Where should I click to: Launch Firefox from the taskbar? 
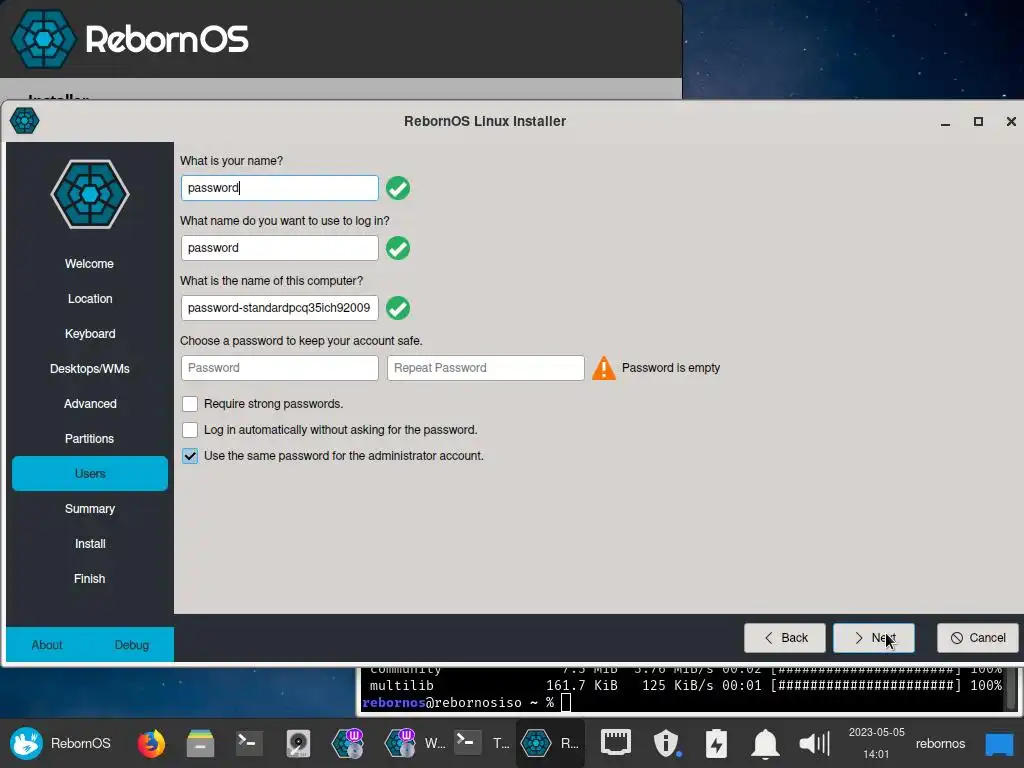coord(151,743)
